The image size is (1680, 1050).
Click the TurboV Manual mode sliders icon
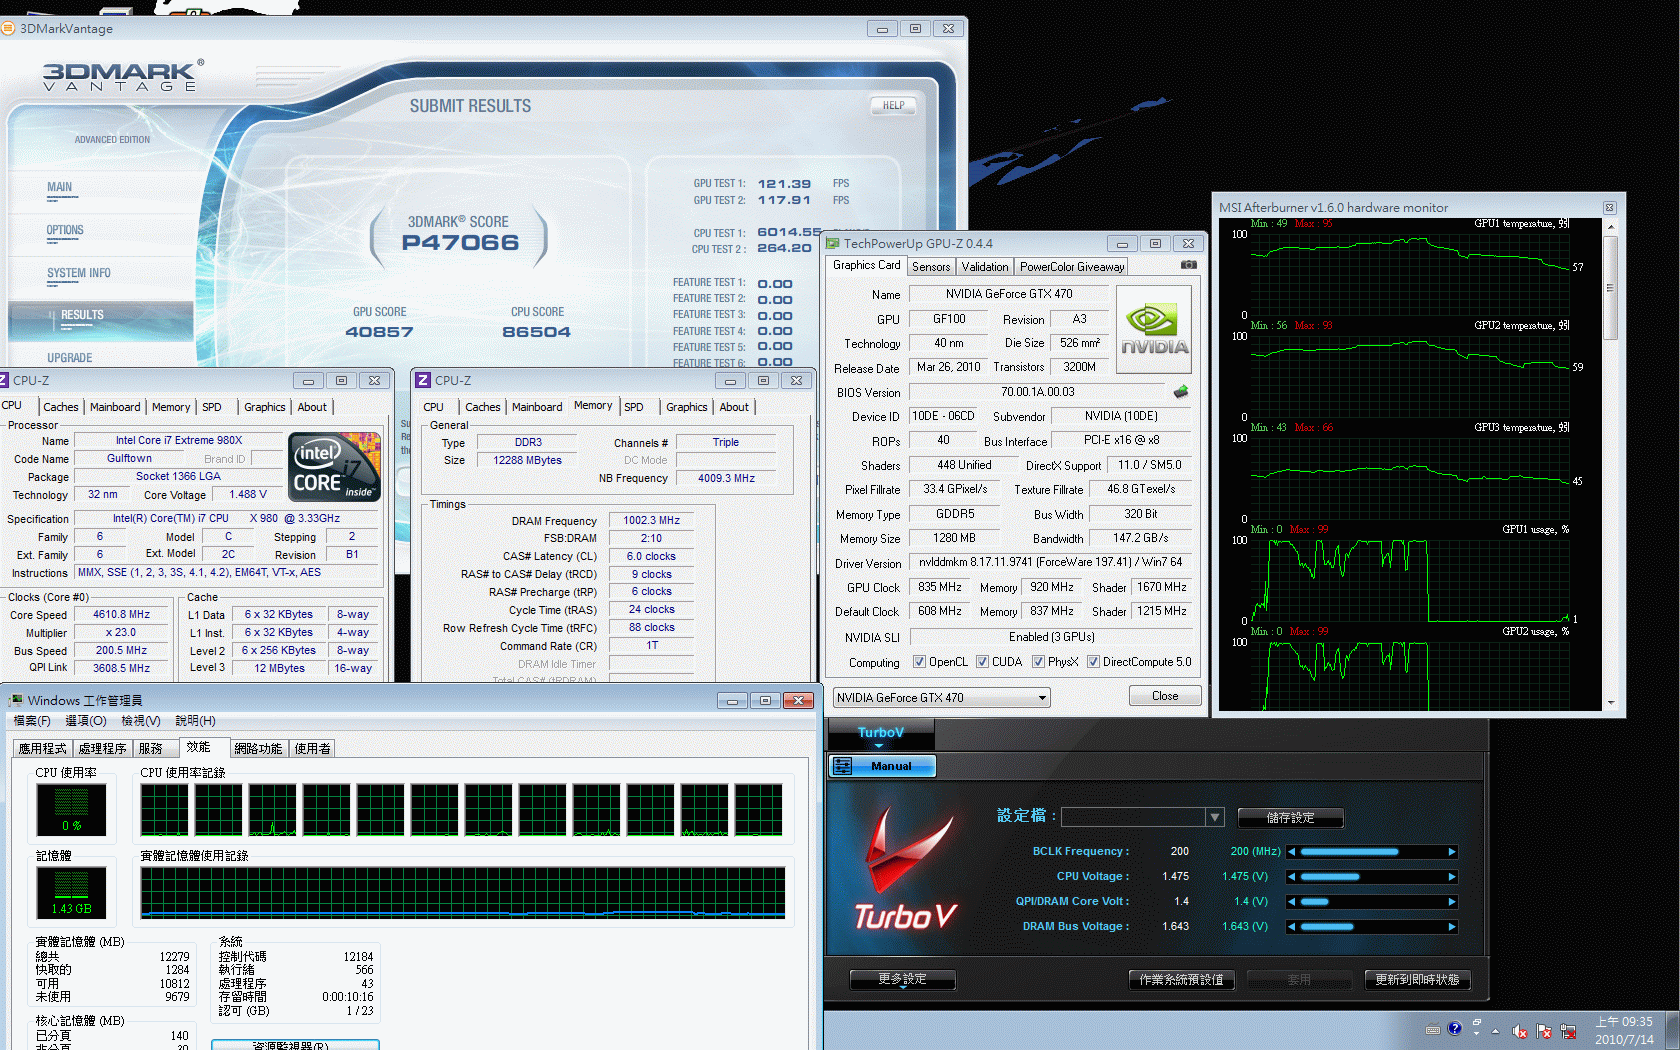(843, 766)
